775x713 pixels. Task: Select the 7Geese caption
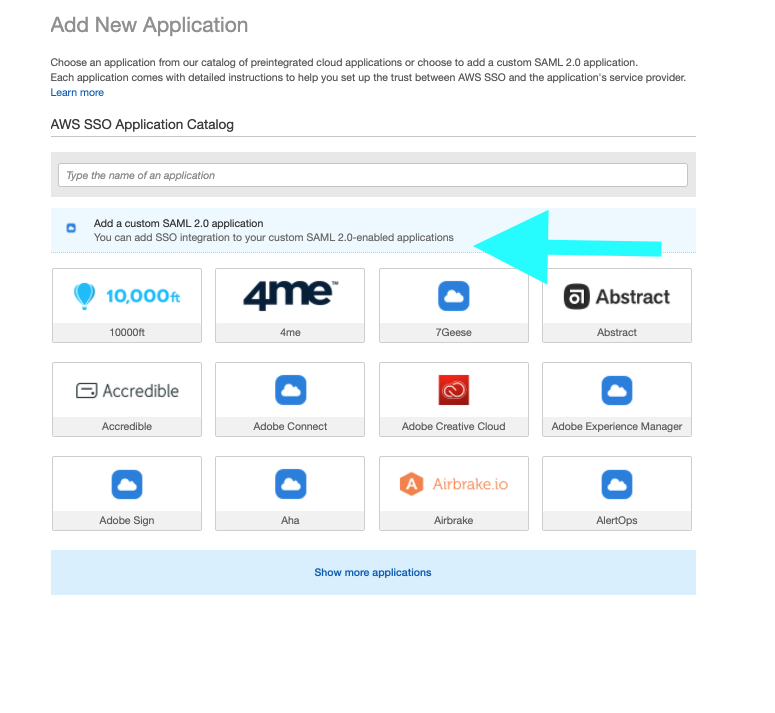tap(453, 333)
